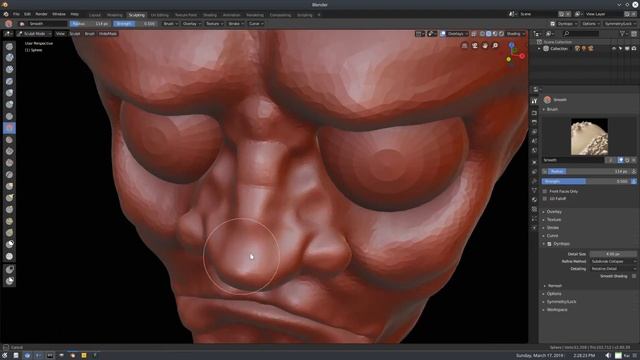Click the volume icon in taskbar
640x360 pixels.
coord(608,355)
